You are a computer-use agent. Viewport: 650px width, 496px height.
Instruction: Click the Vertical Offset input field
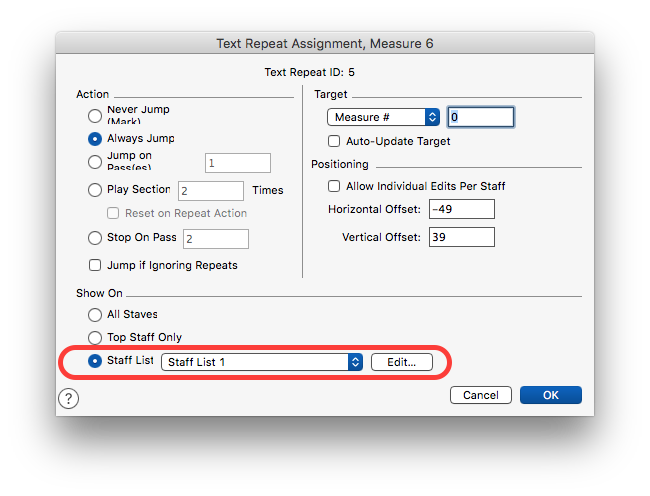coord(461,237)
